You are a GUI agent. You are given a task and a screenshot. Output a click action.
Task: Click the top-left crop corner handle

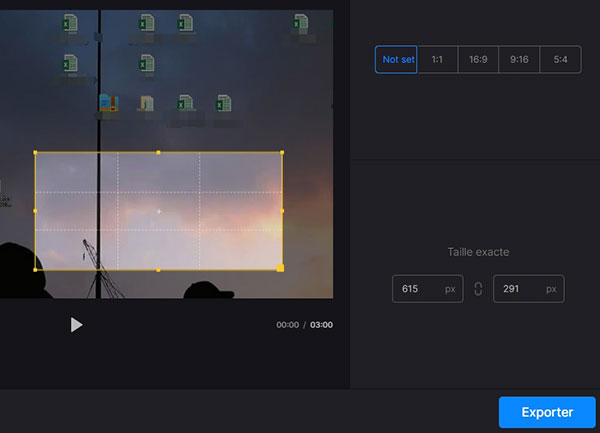click(x=35, y=153)
